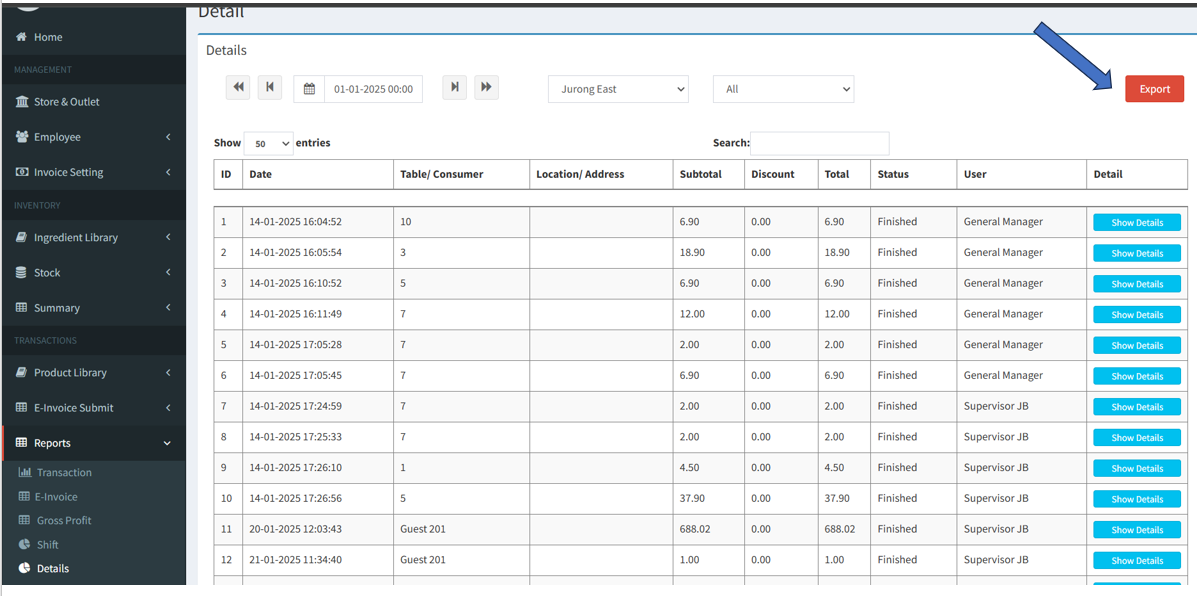Open the calendar icon beside date field
This screenshot has height=596, width=1197.
309,89
